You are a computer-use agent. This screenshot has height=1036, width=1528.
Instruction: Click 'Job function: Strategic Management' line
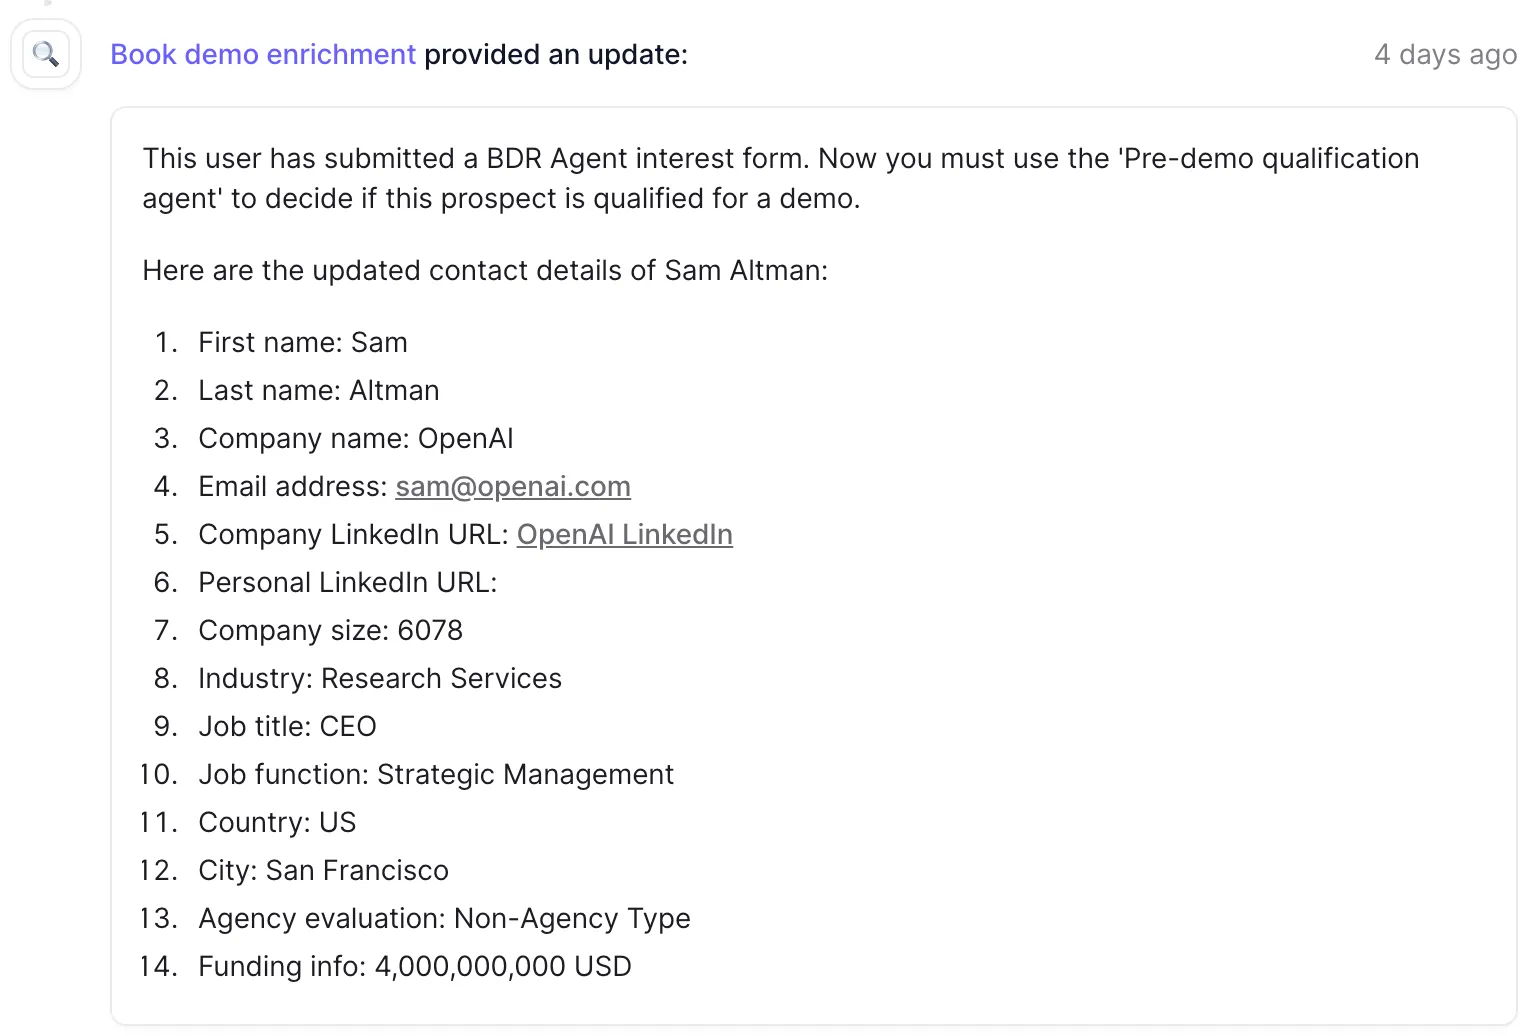[435, 775]
